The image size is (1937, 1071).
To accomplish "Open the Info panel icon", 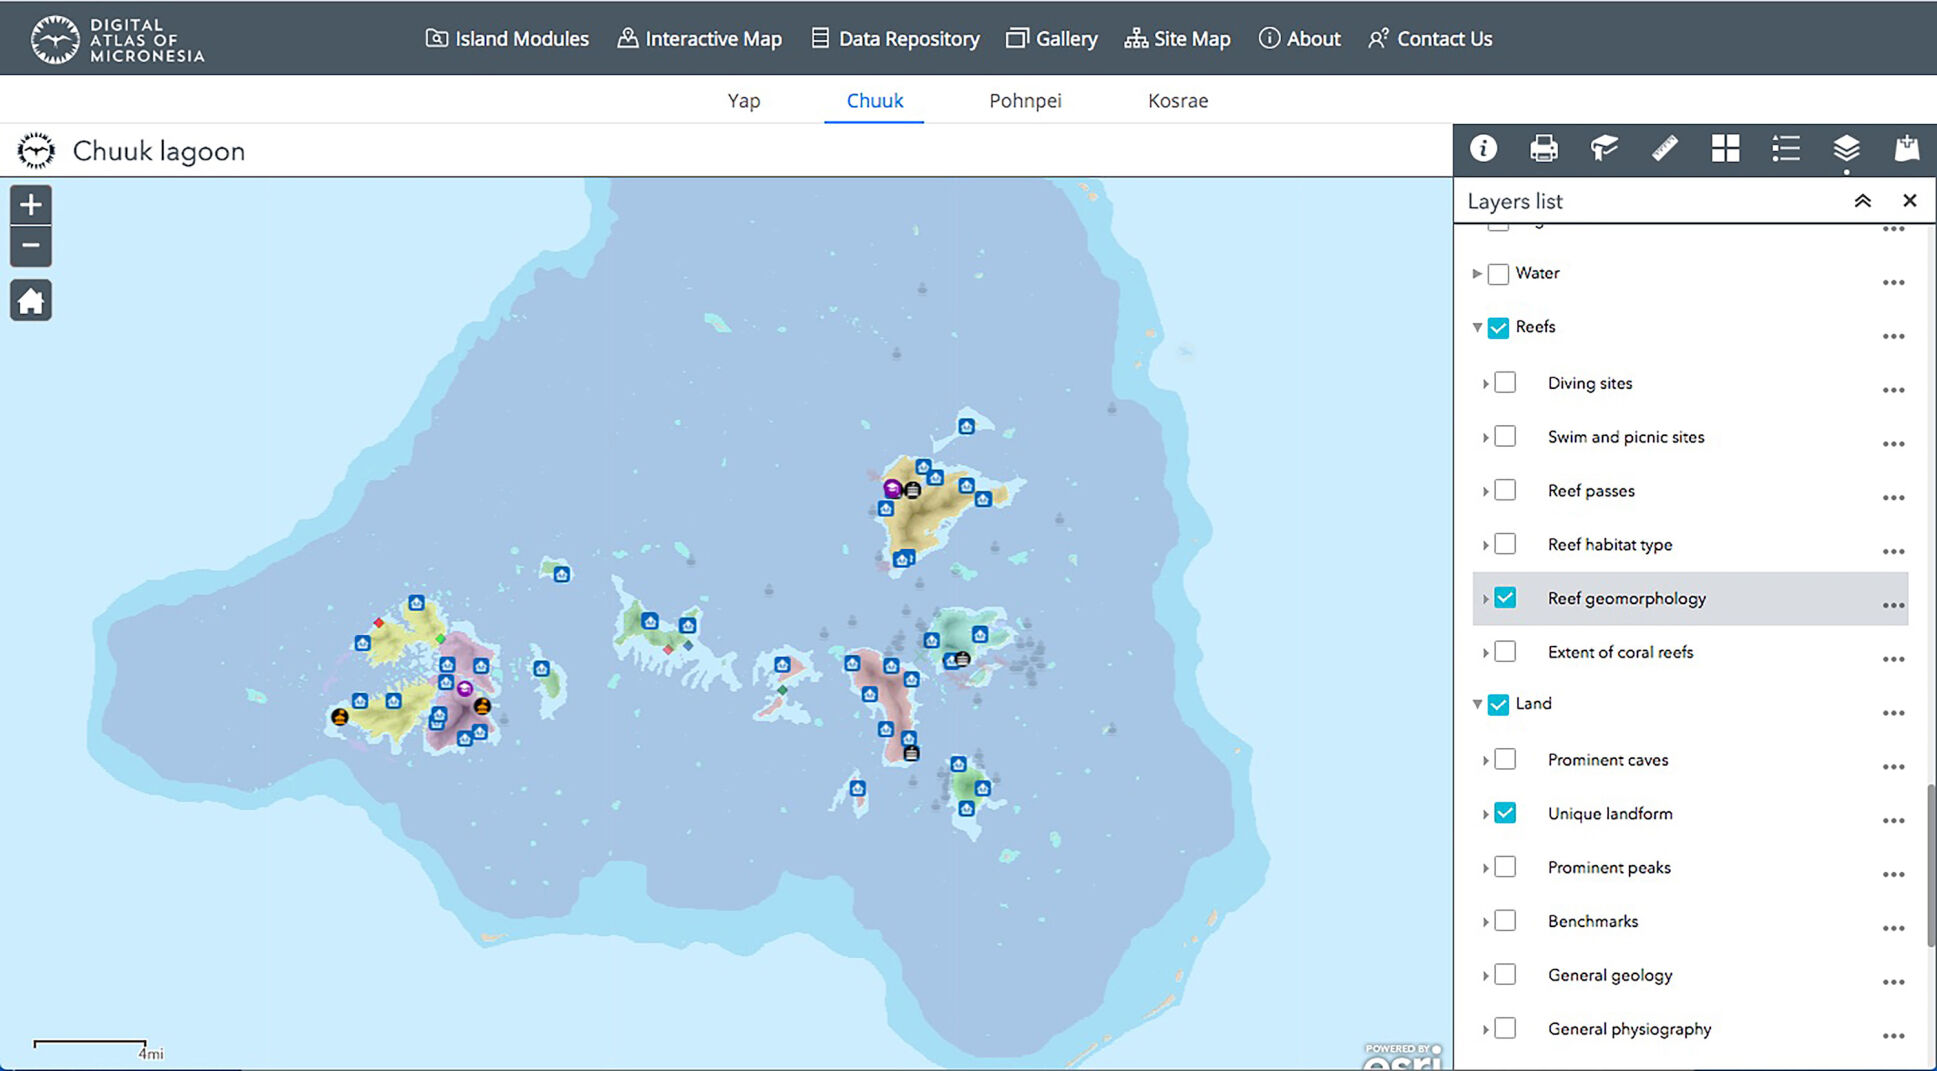I will (1484, 149).
